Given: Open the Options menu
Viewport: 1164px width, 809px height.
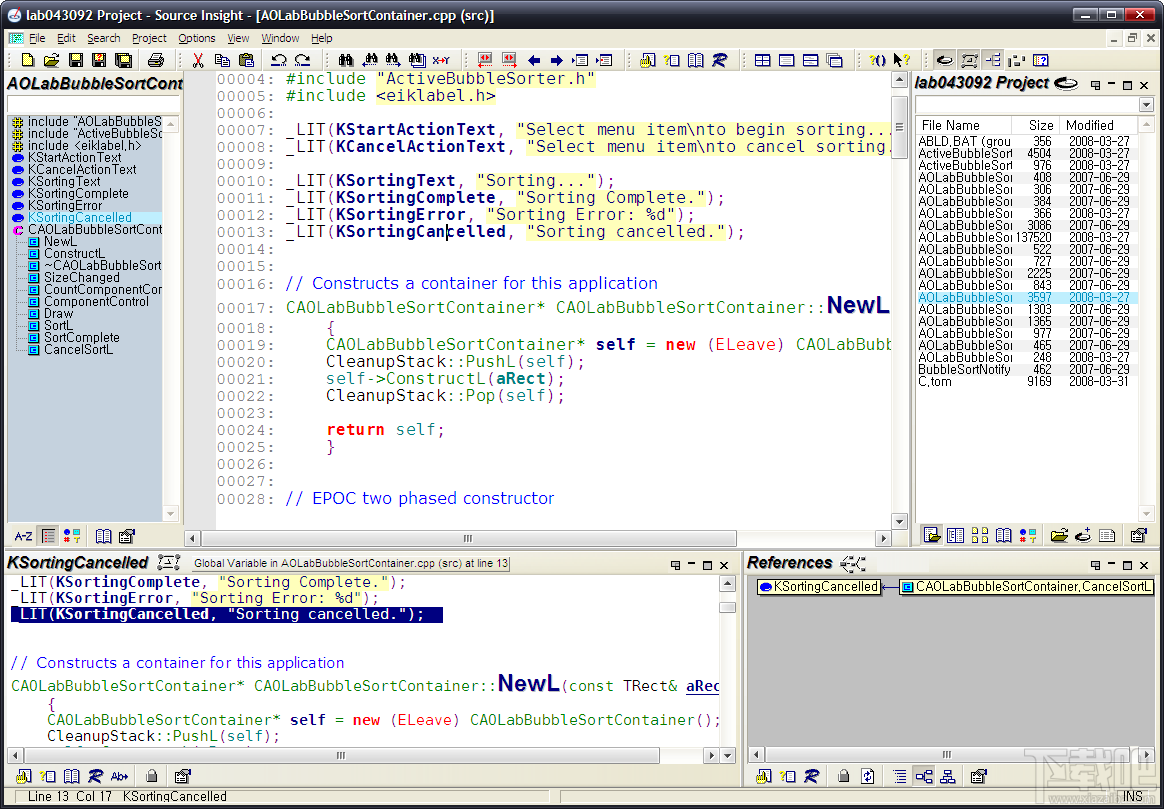Looking at the screenshot, I should click(196, 38).
